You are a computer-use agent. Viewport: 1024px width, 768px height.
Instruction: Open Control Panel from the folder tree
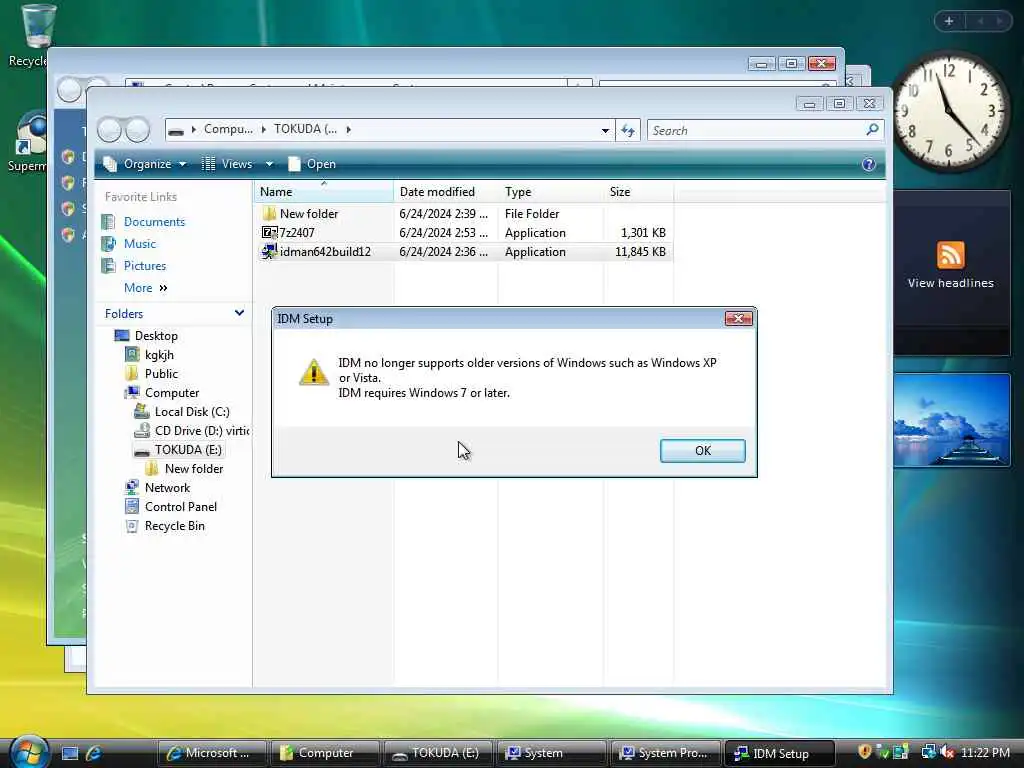point(181,507)
